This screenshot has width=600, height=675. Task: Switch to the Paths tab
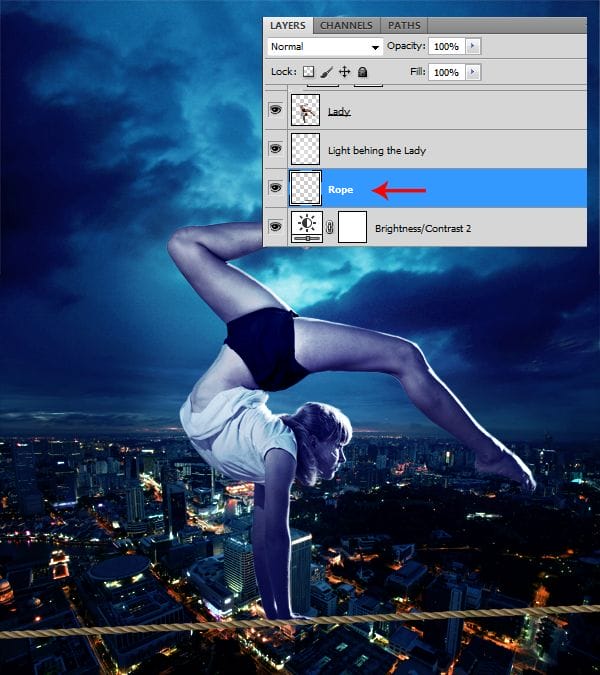point(404,25)
